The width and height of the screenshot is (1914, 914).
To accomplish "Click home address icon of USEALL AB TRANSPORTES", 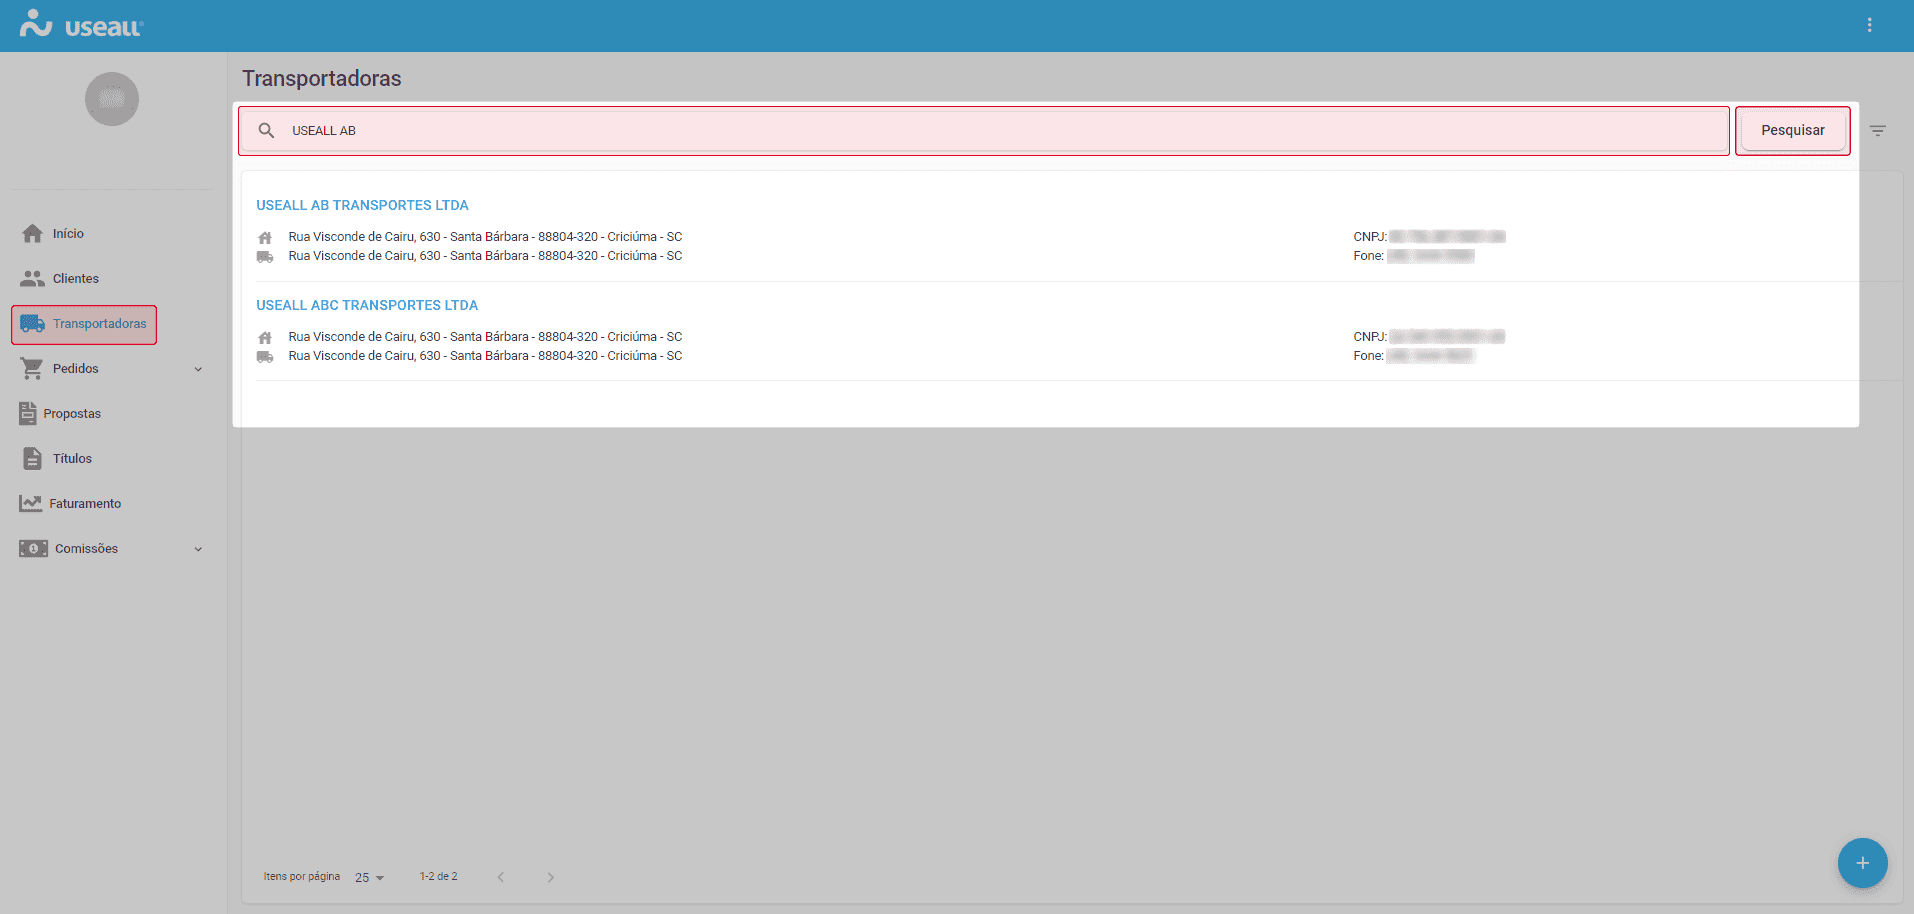I will coord(265,238).
